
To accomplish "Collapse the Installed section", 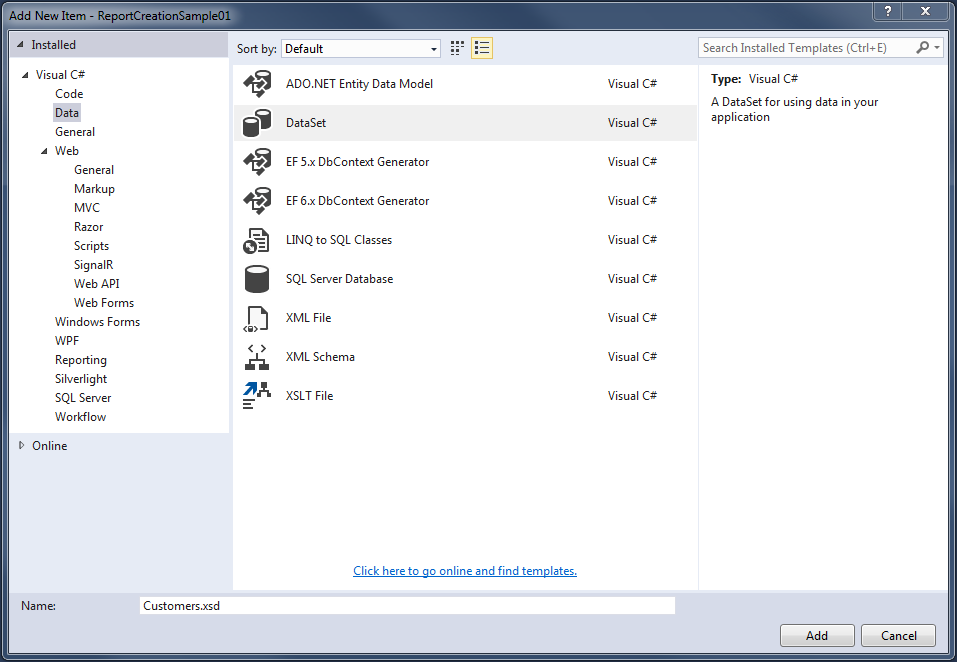I will [20, 45].
